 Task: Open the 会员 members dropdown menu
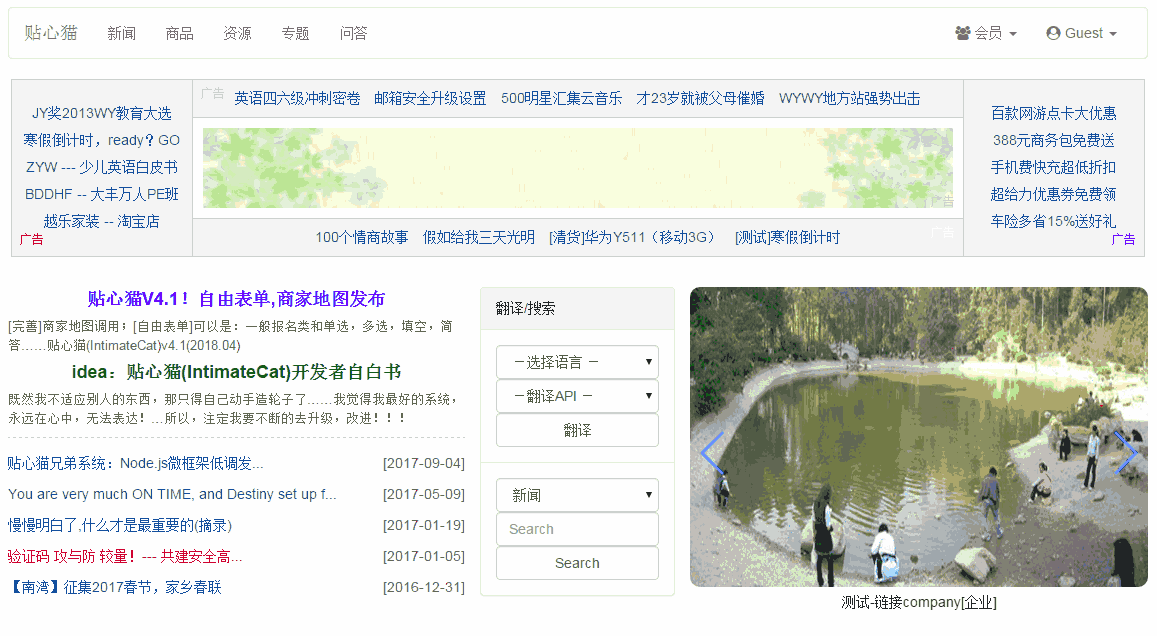pyautogui.click(x=986, y=33)
